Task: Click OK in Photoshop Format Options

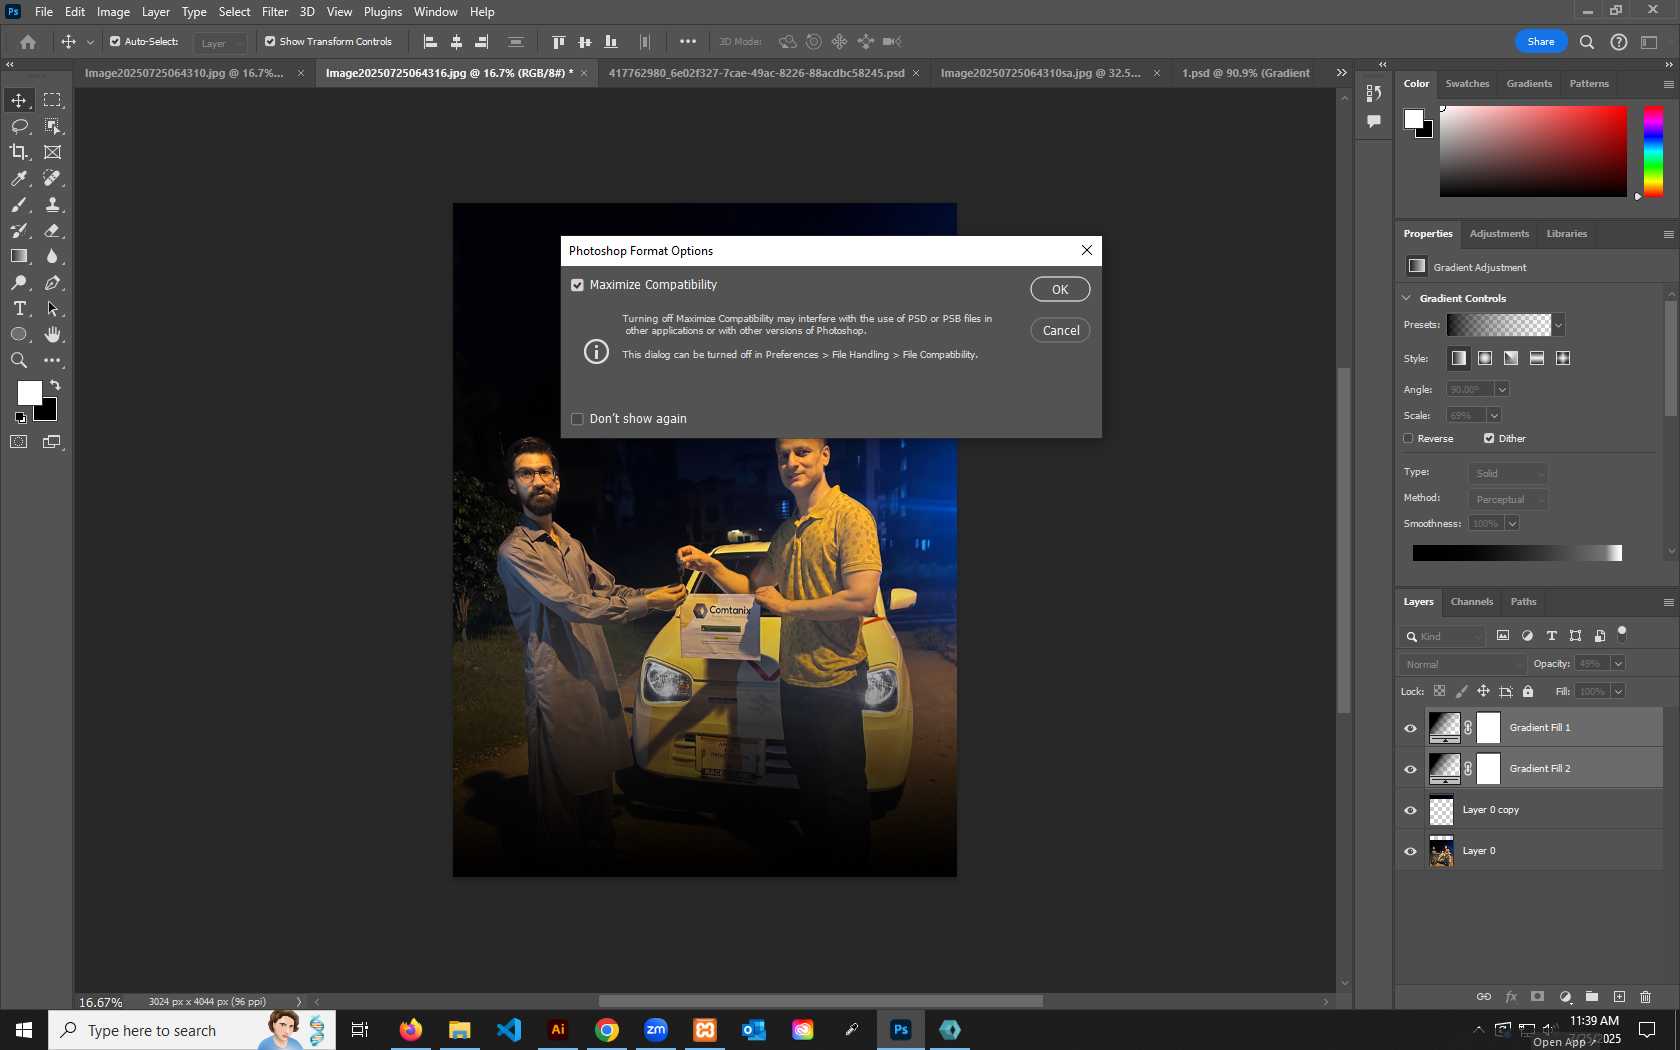Action: [x=1060, y=289]
